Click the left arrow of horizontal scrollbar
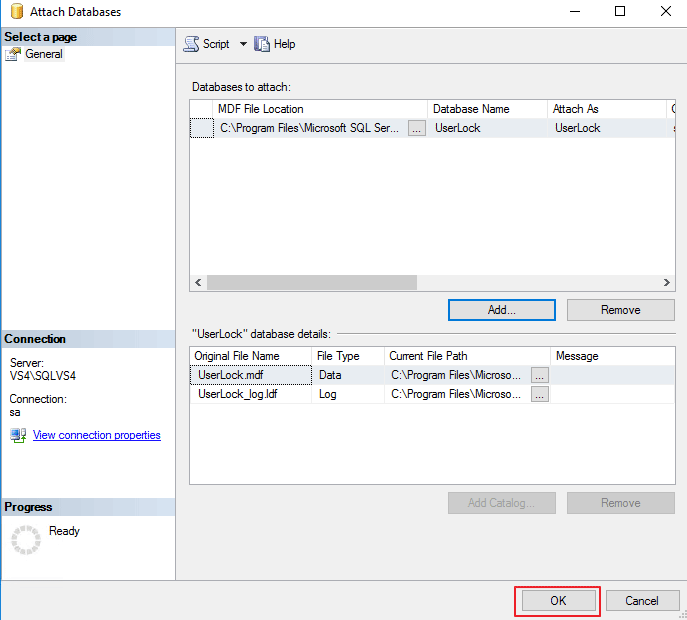 coord(198,283)
